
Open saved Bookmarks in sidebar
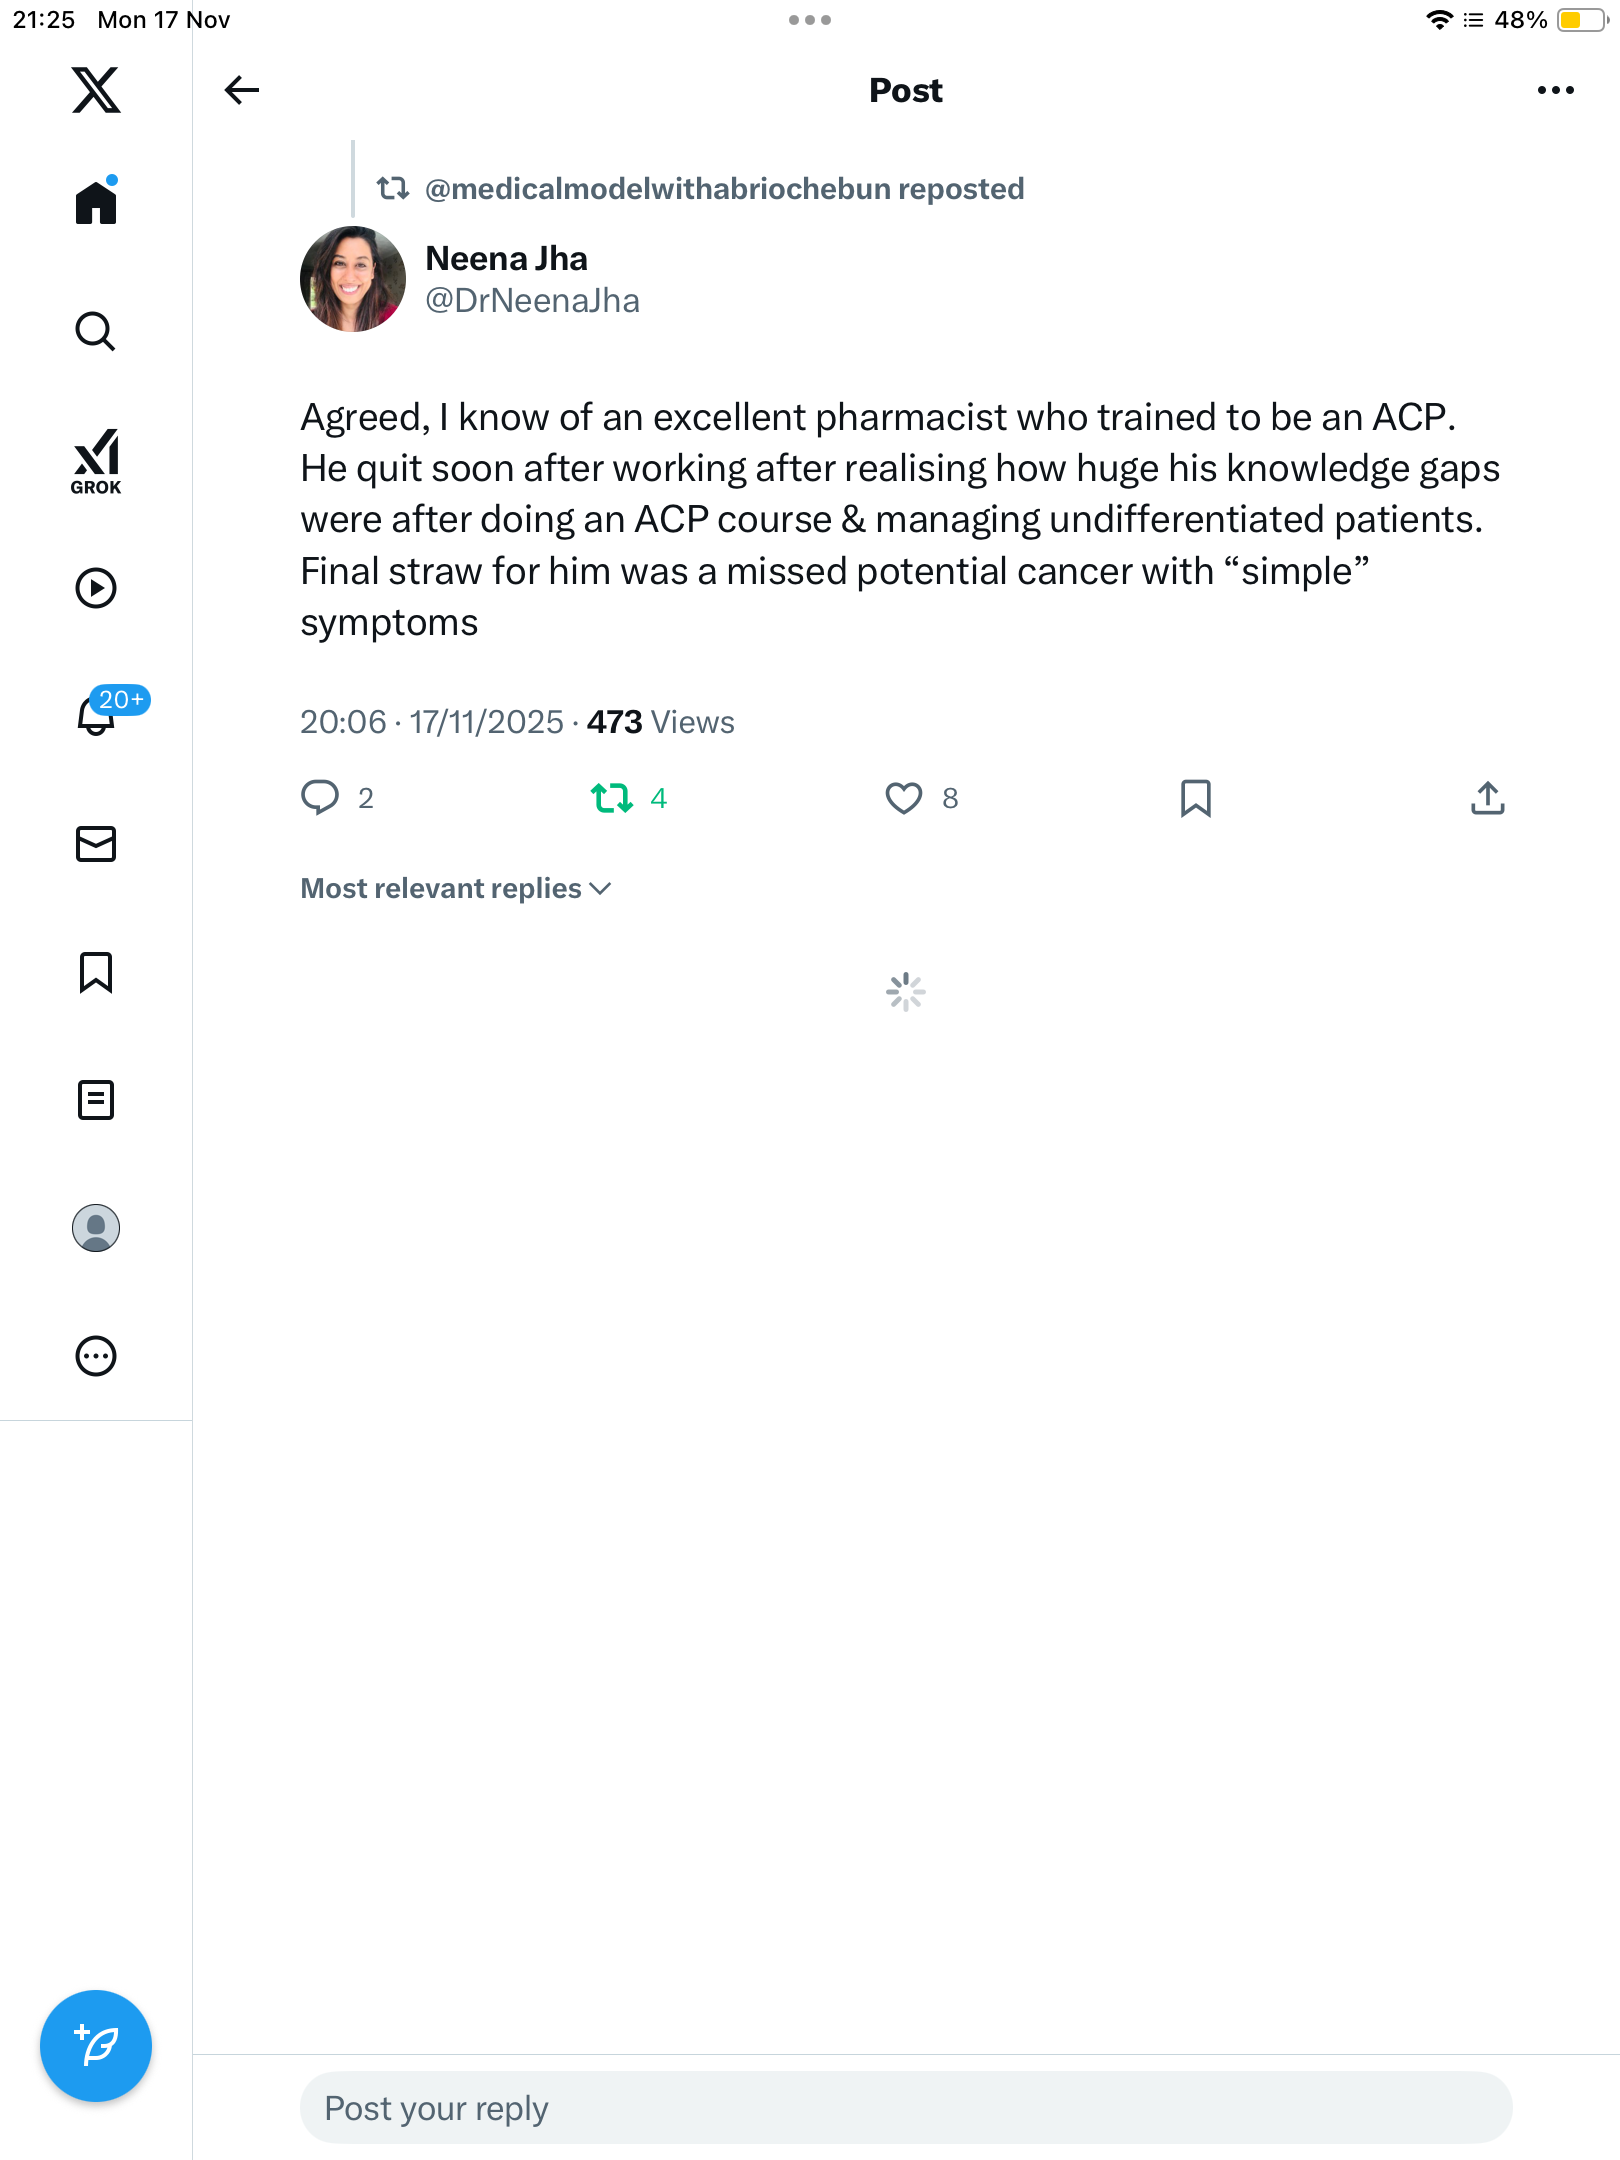96,972
